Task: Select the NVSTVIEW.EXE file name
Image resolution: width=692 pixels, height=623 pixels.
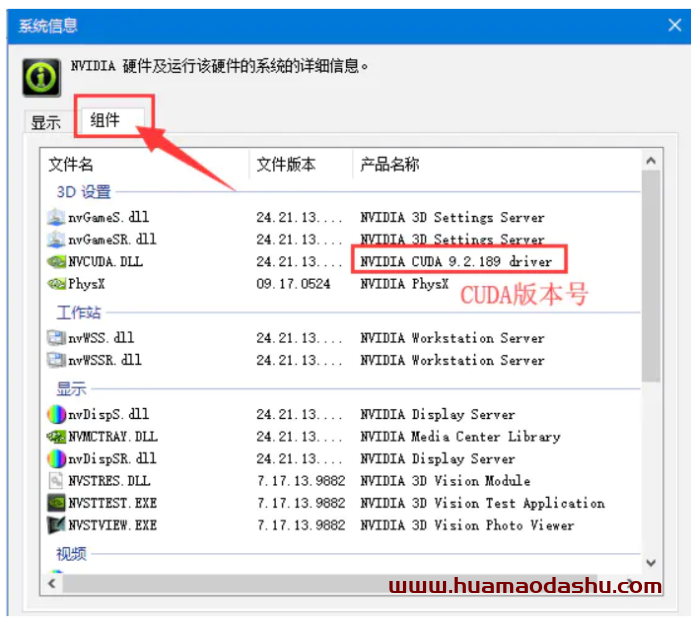Action: [113, 525]
